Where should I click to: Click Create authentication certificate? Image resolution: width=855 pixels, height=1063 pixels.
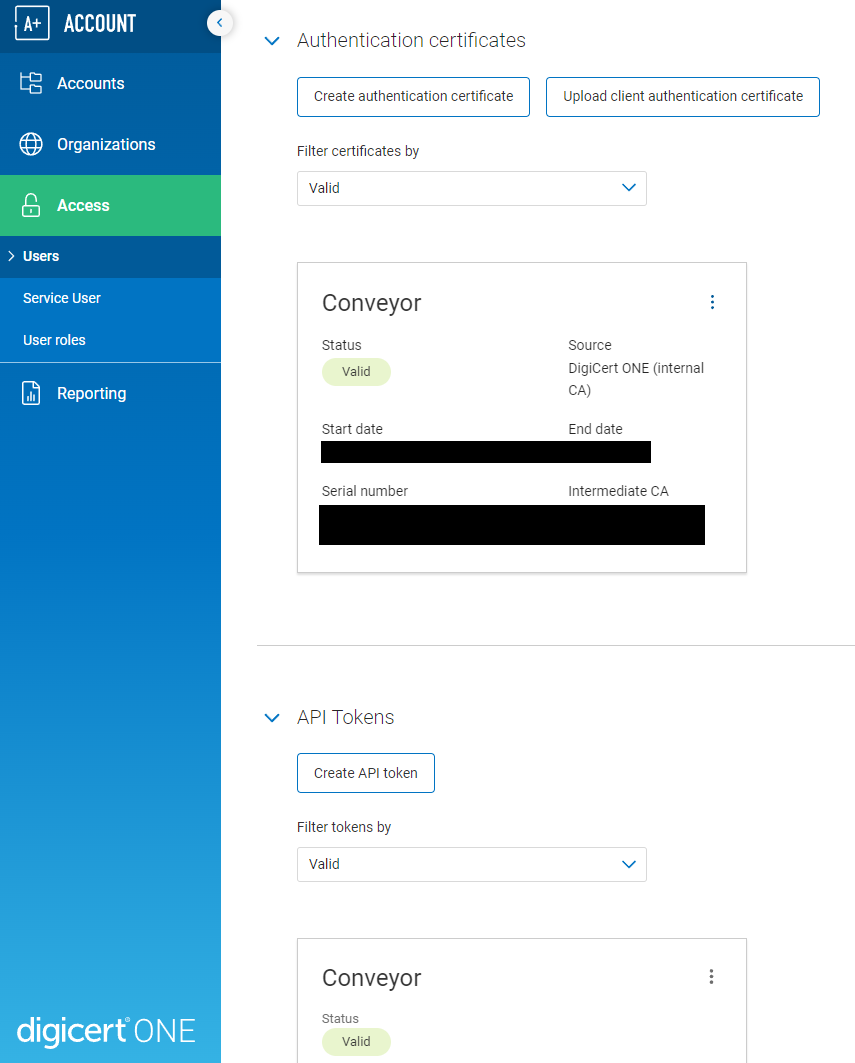coord(413,96)
